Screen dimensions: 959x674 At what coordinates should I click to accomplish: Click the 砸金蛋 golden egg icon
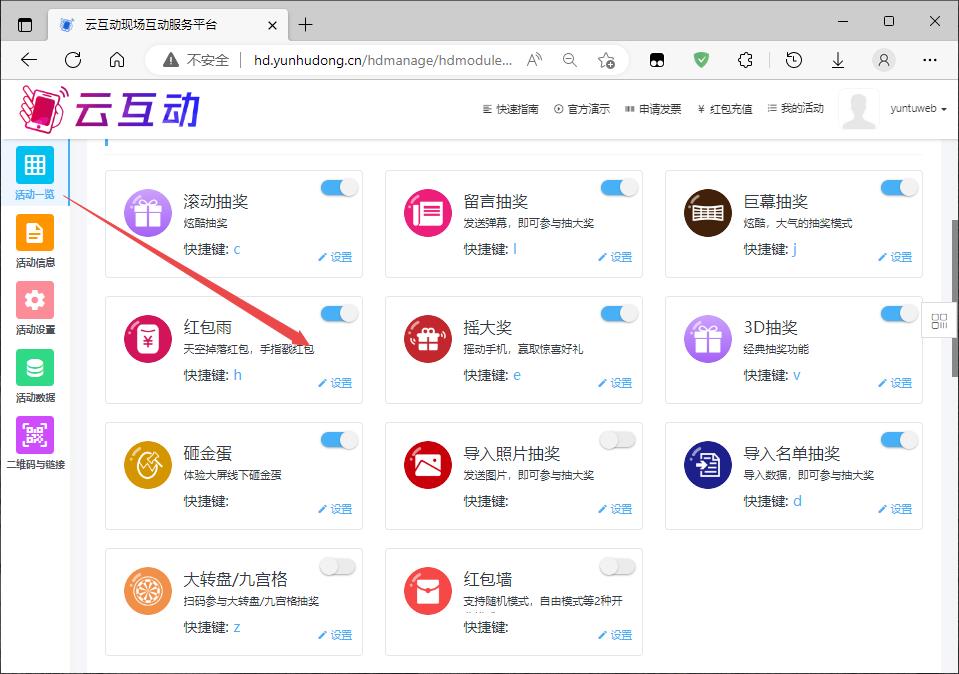click(148, 465)
